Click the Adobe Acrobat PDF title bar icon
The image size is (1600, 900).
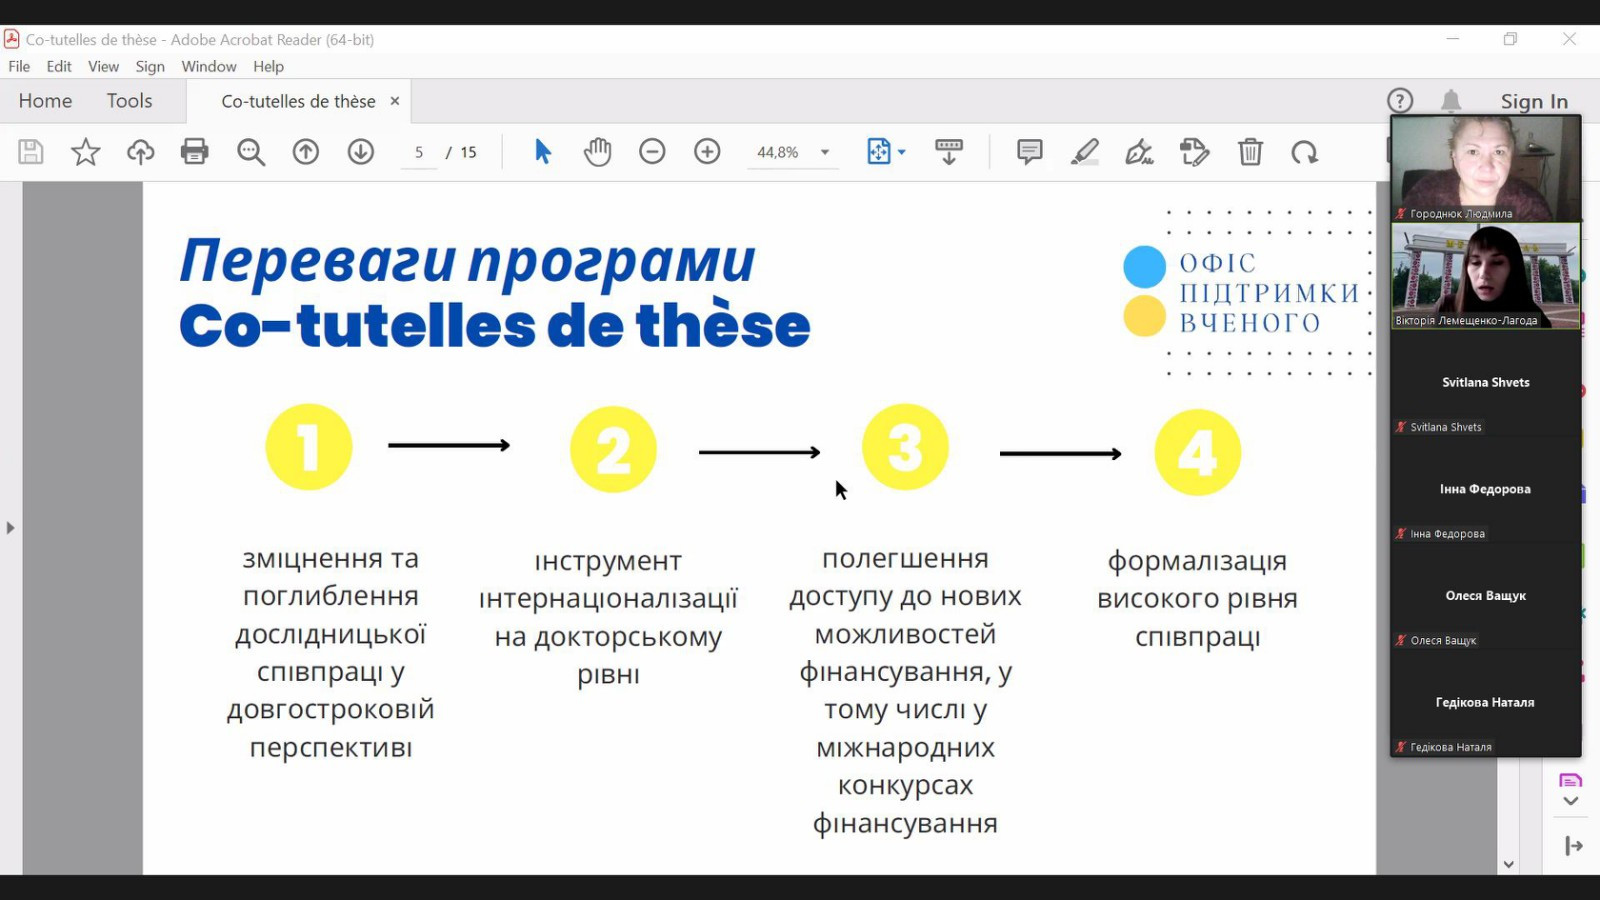click(12, 39)
